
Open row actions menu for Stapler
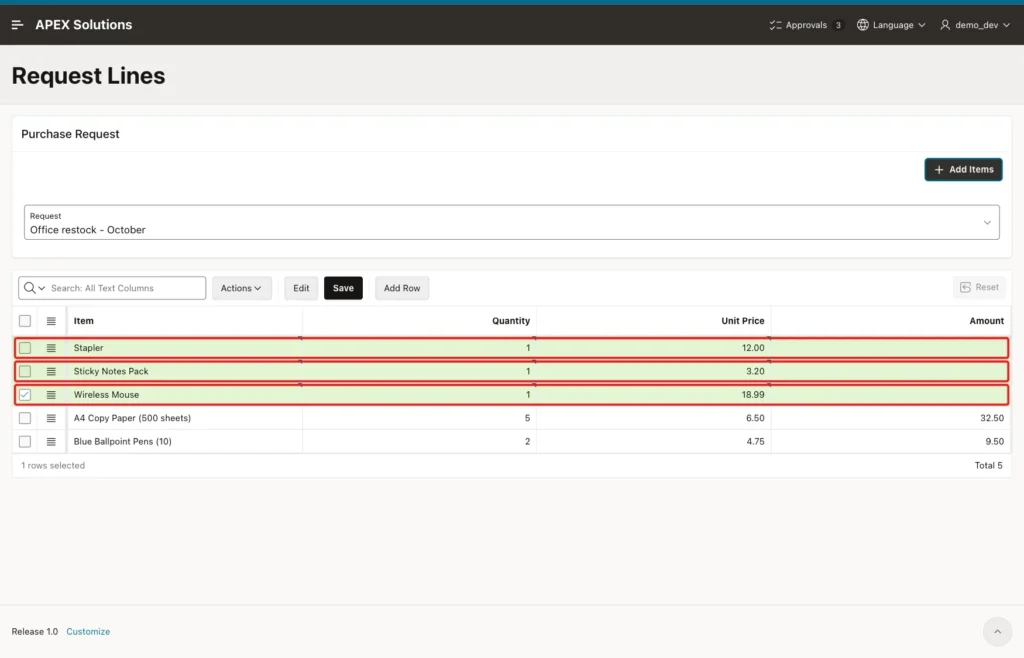click(x=51, y=348)
